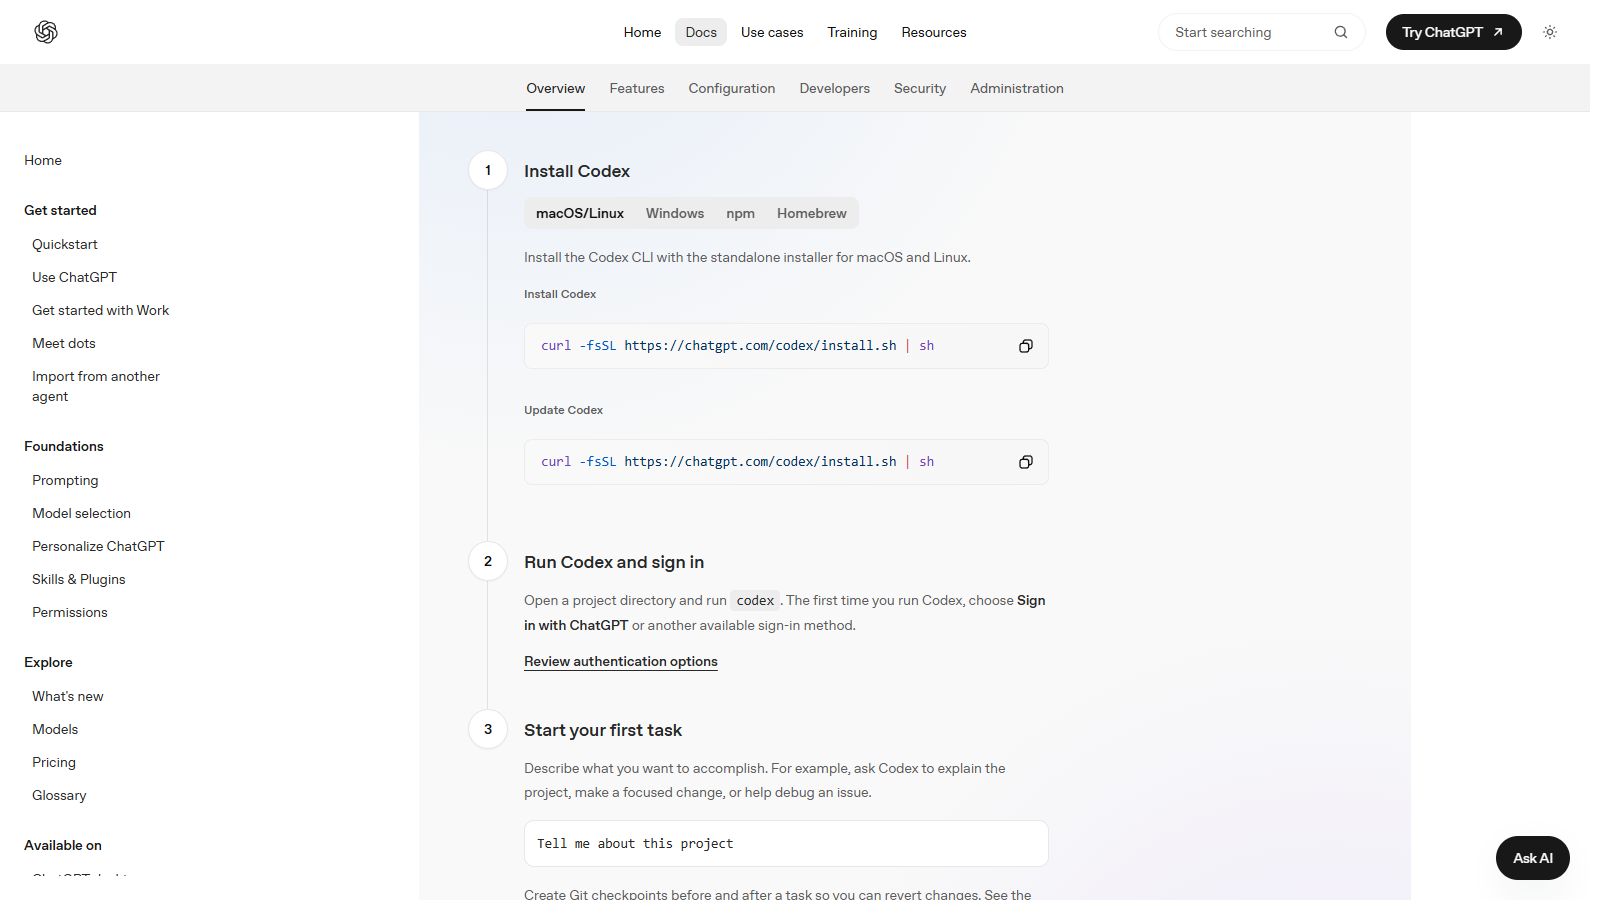1600x900 pixels.
Task: Go to Use ChatGPT sidebar link
Action: pos(74,277)
